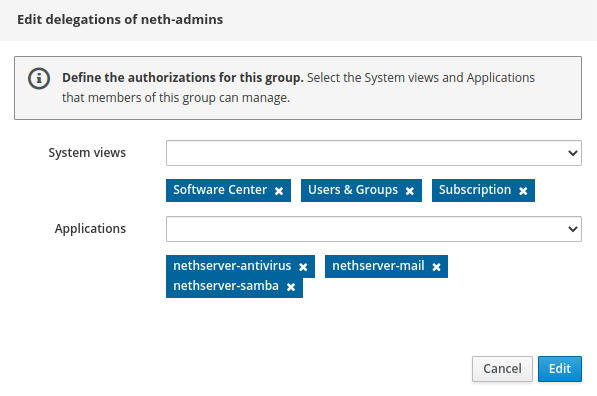Open the Applications dropdown

[x=374, y=229]
